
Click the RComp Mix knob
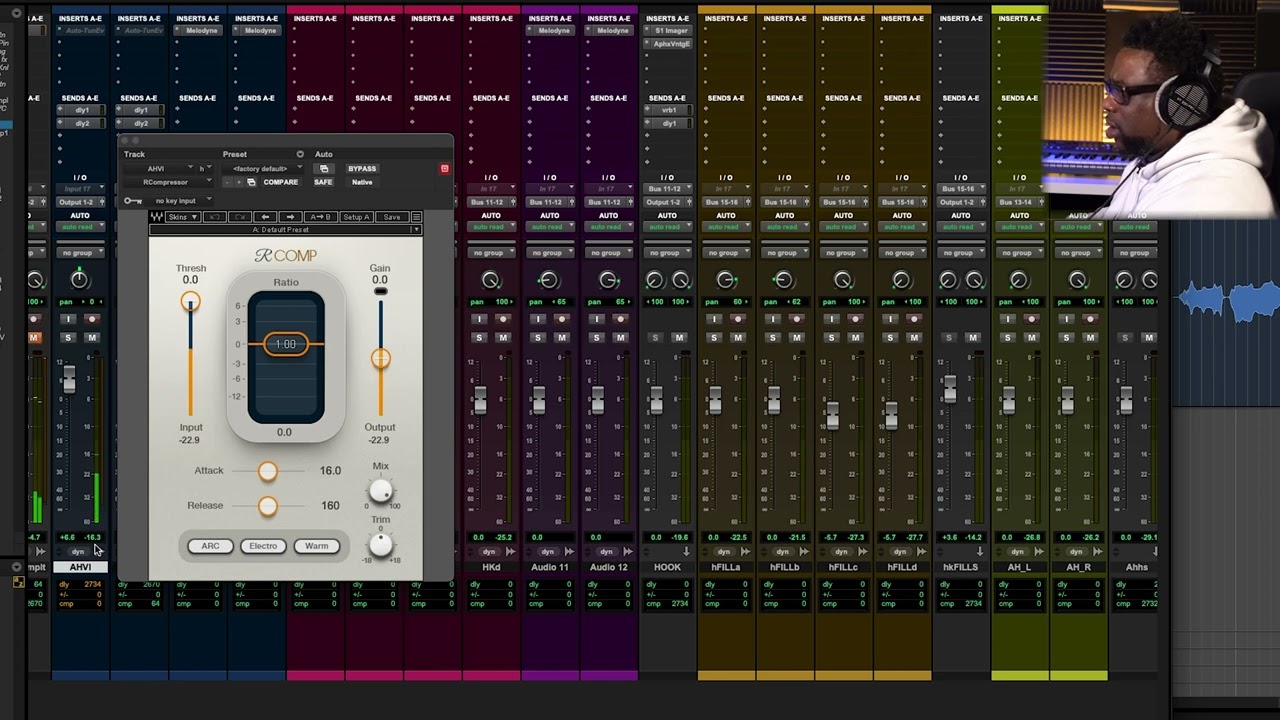pos(381,491)
